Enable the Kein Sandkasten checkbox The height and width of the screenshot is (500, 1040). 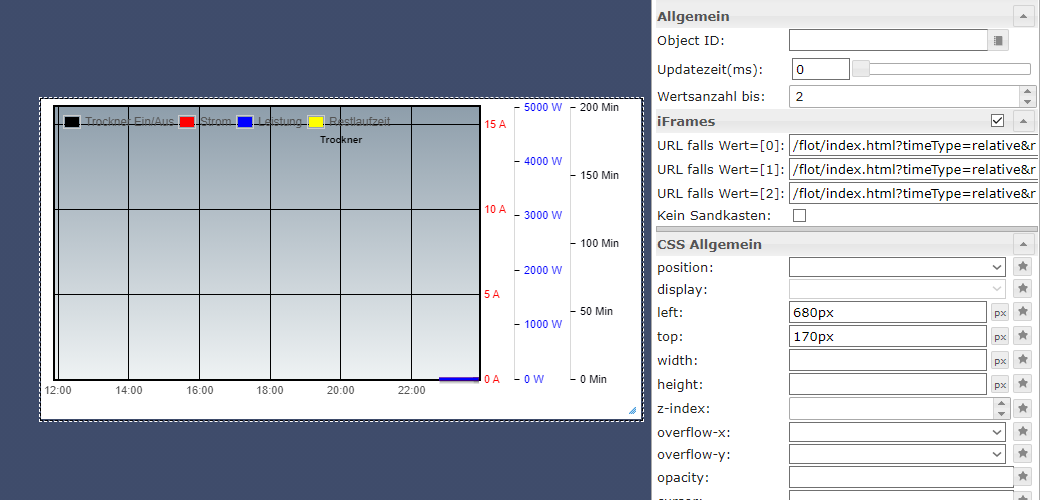pos(800,216)
